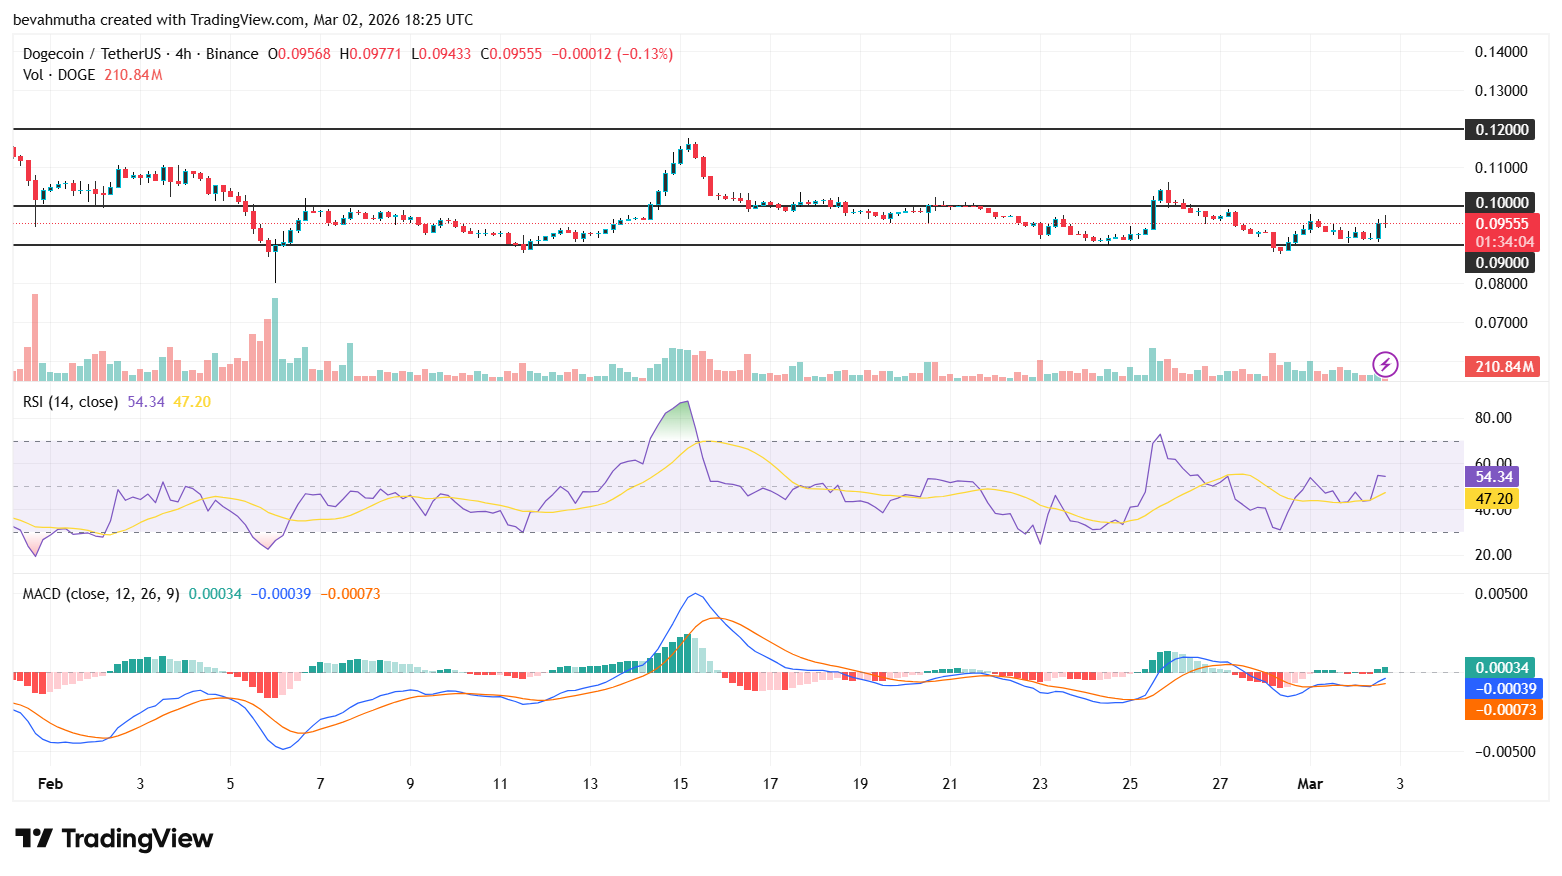Screen dimensions: 1562x876
Task: Click the 47.20 yellow RSI-average badge
Action: click(x=1492, y=497)
